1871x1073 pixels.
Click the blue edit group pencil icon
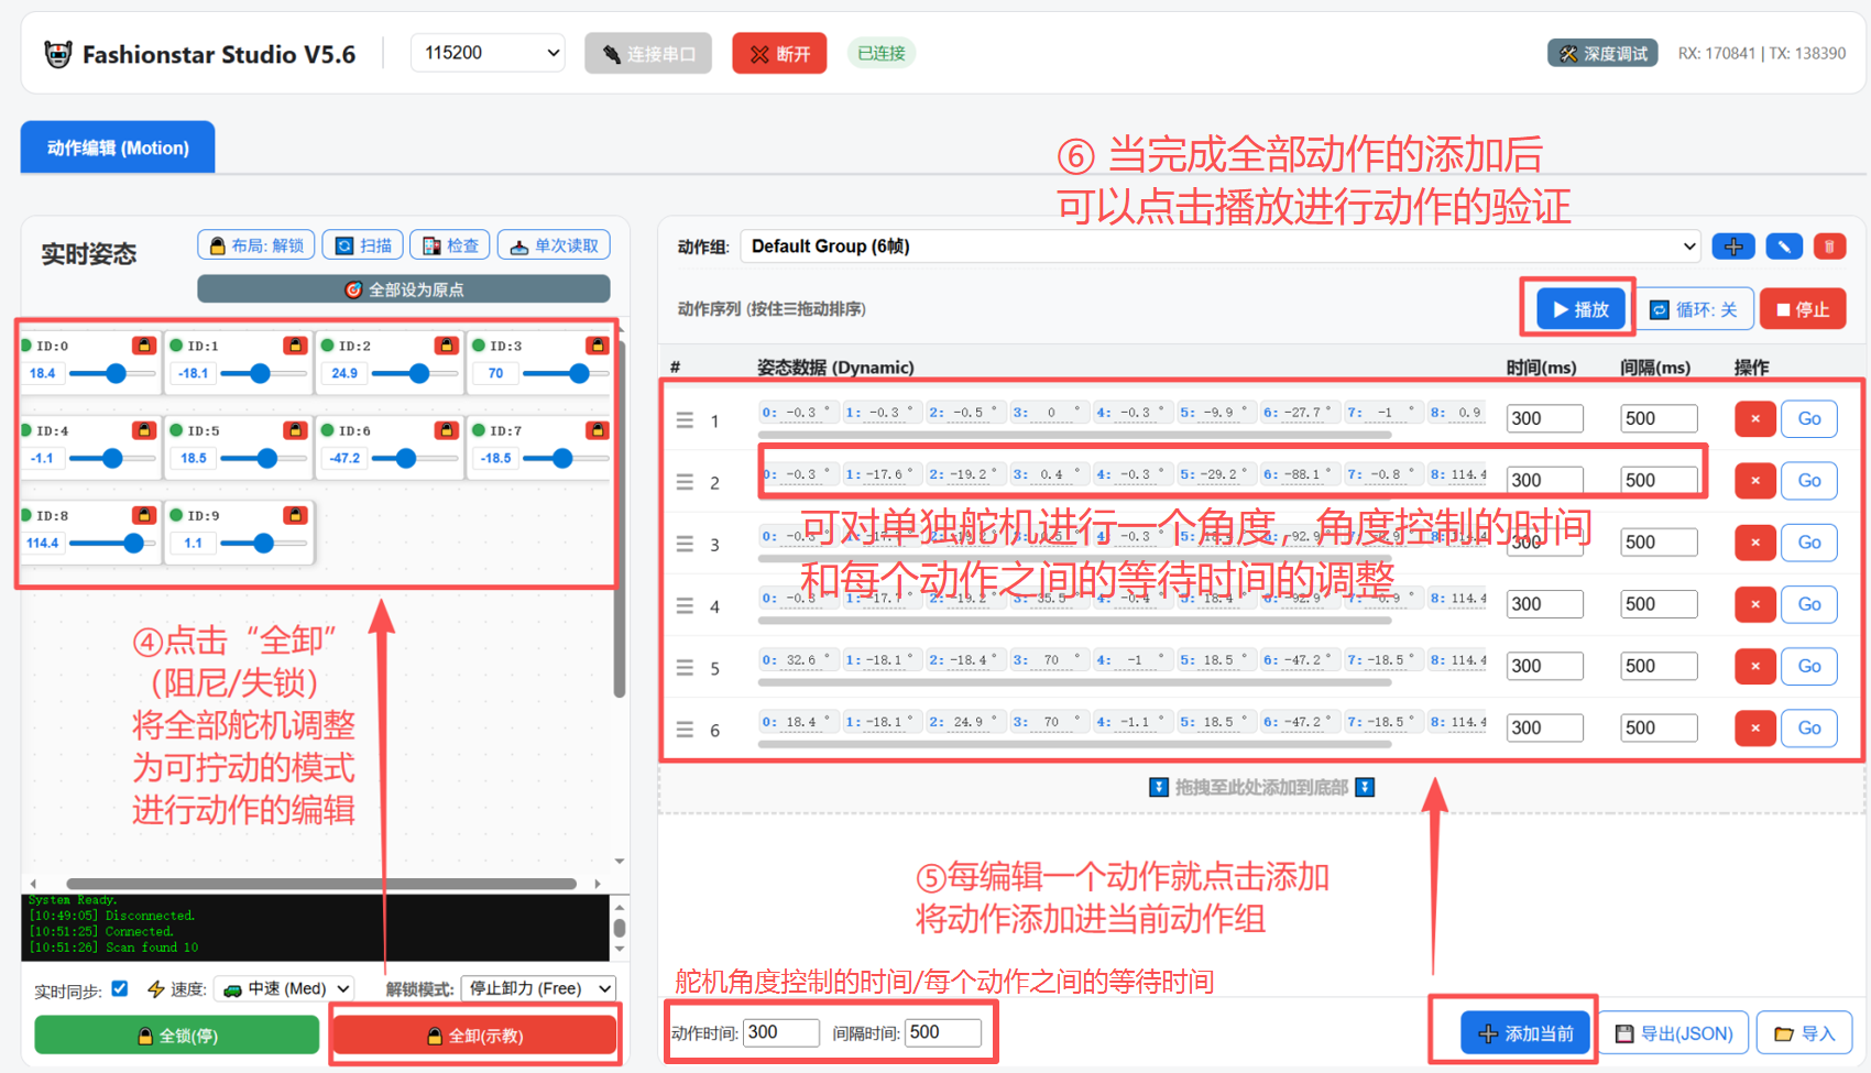(x=1783, y=247)
